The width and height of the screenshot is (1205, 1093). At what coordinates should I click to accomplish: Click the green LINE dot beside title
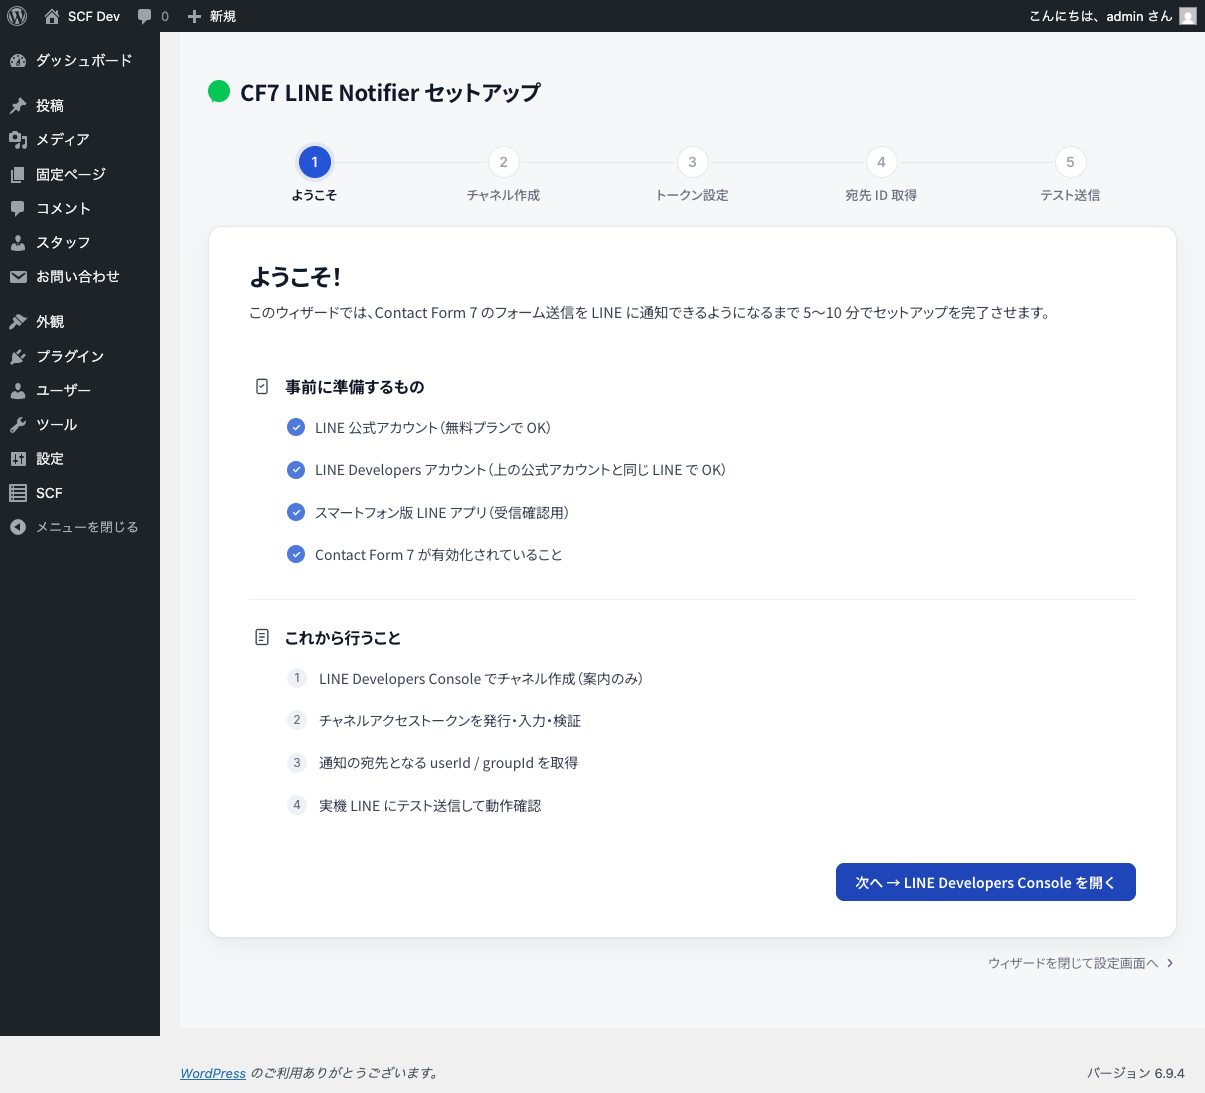pyautogui.click(x=219, y=92)
